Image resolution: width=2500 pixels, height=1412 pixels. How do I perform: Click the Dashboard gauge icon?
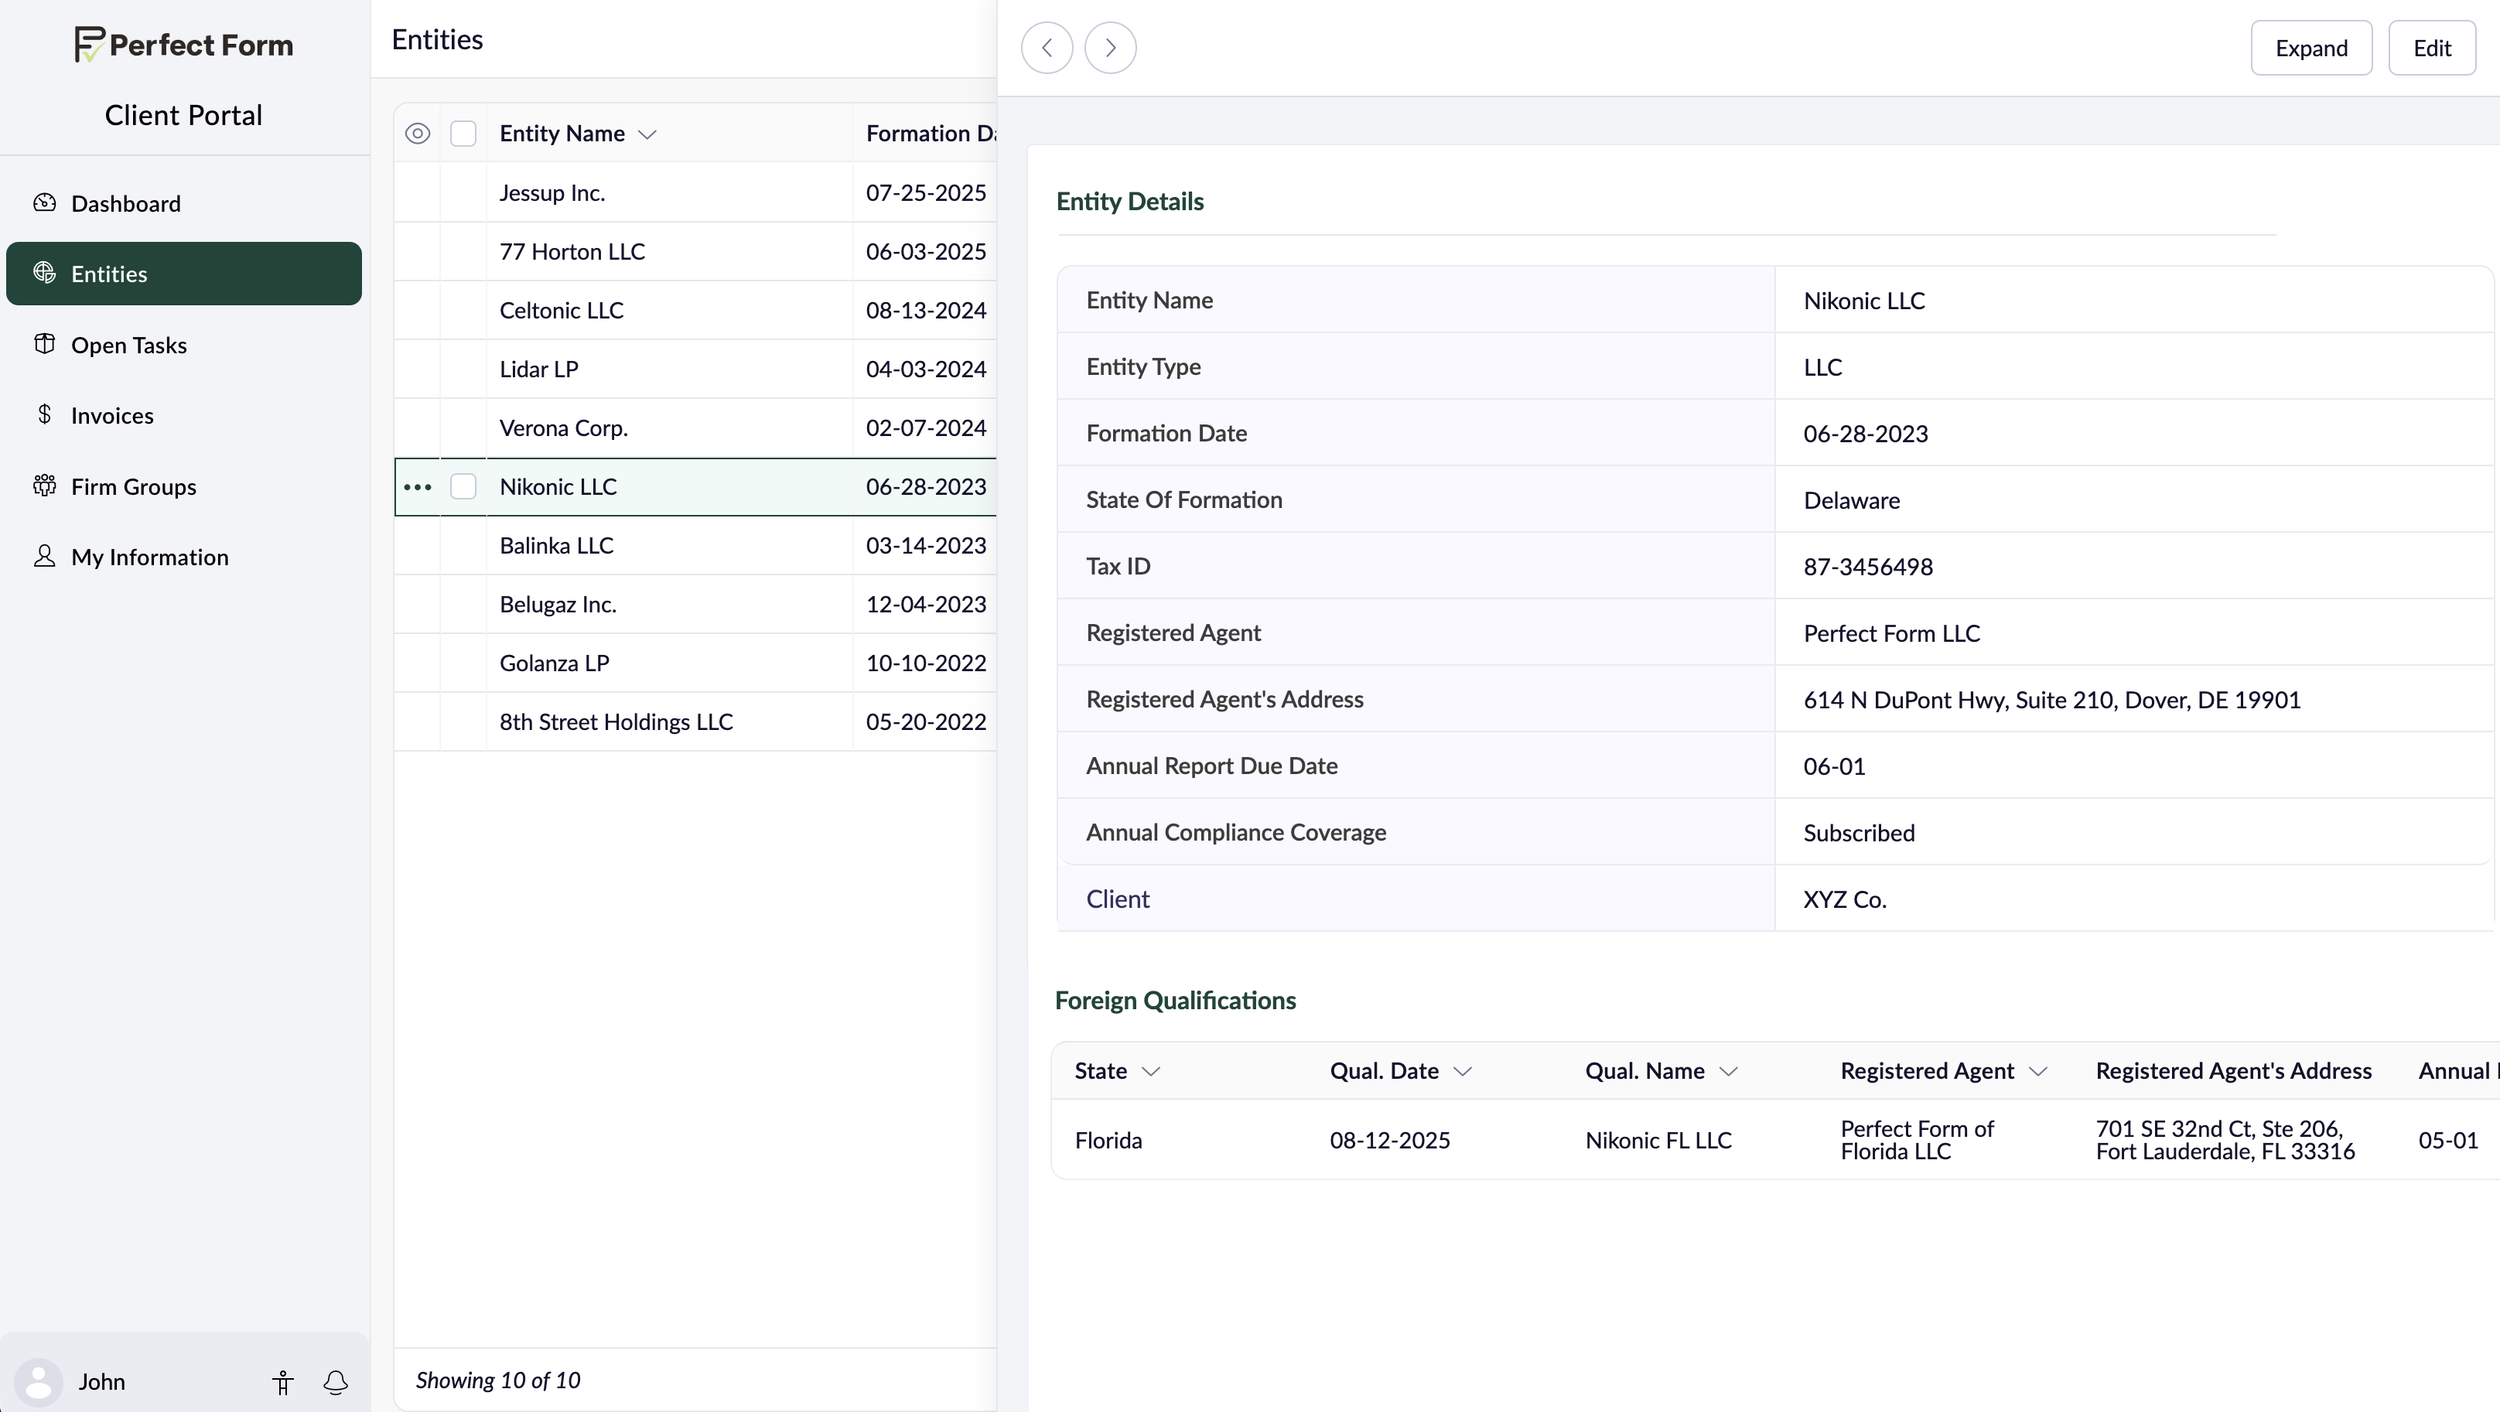(x=44, y=203)
